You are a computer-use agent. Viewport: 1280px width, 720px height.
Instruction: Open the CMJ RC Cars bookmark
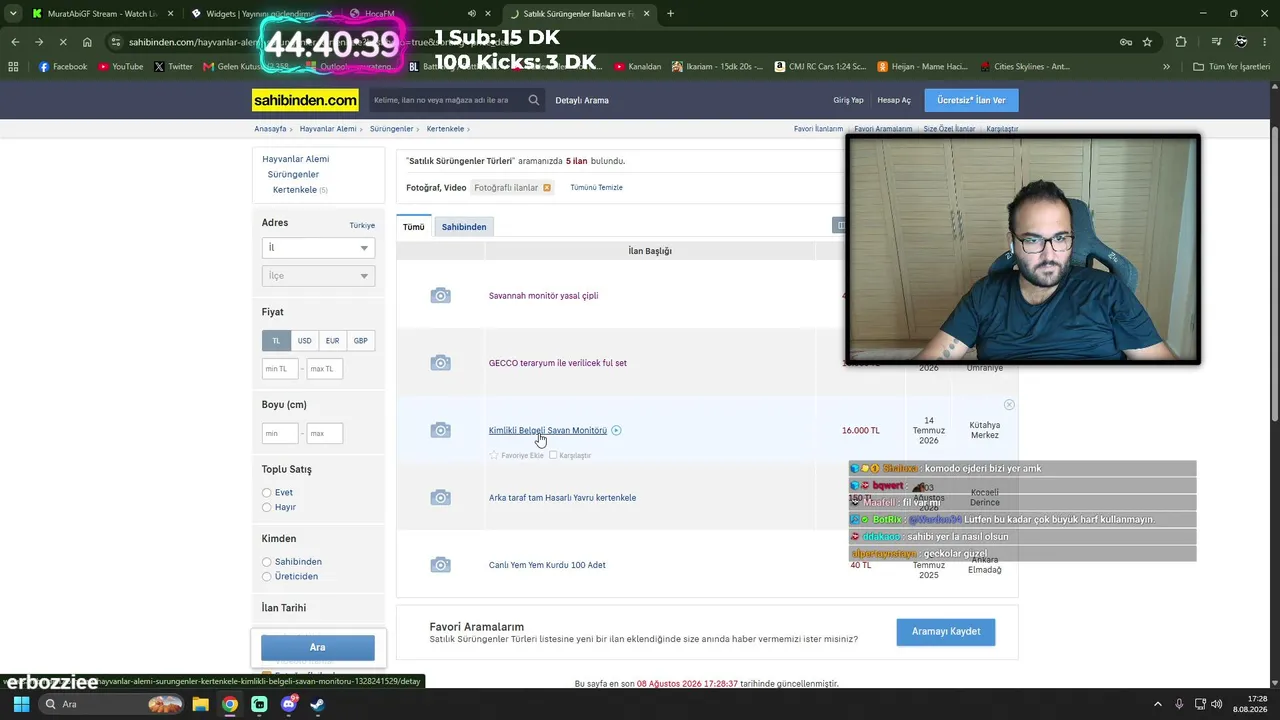tap(820, 67)
